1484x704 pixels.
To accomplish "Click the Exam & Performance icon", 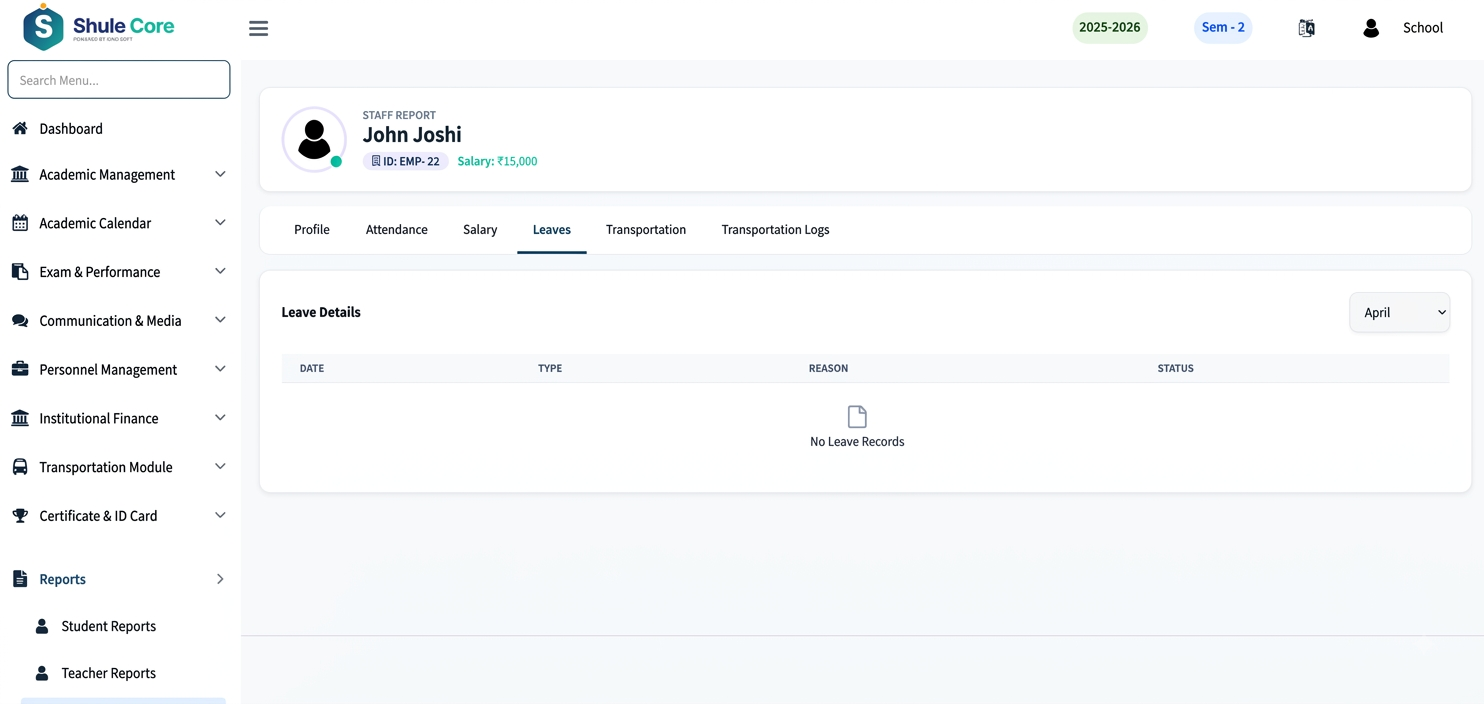I will (20, 272).
